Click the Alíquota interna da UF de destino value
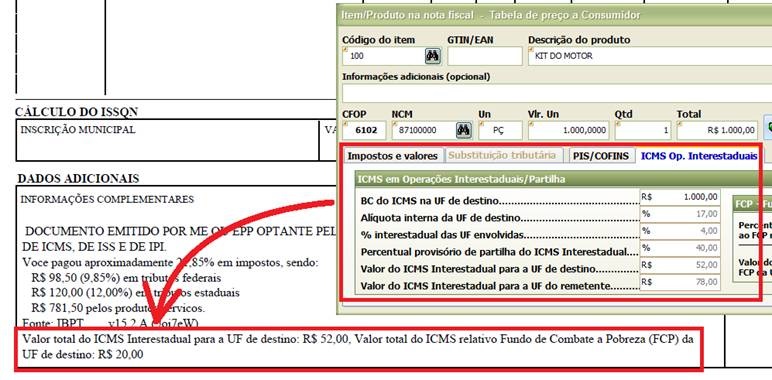Viewport: 772px width, 380px height. tap(680, 214)
